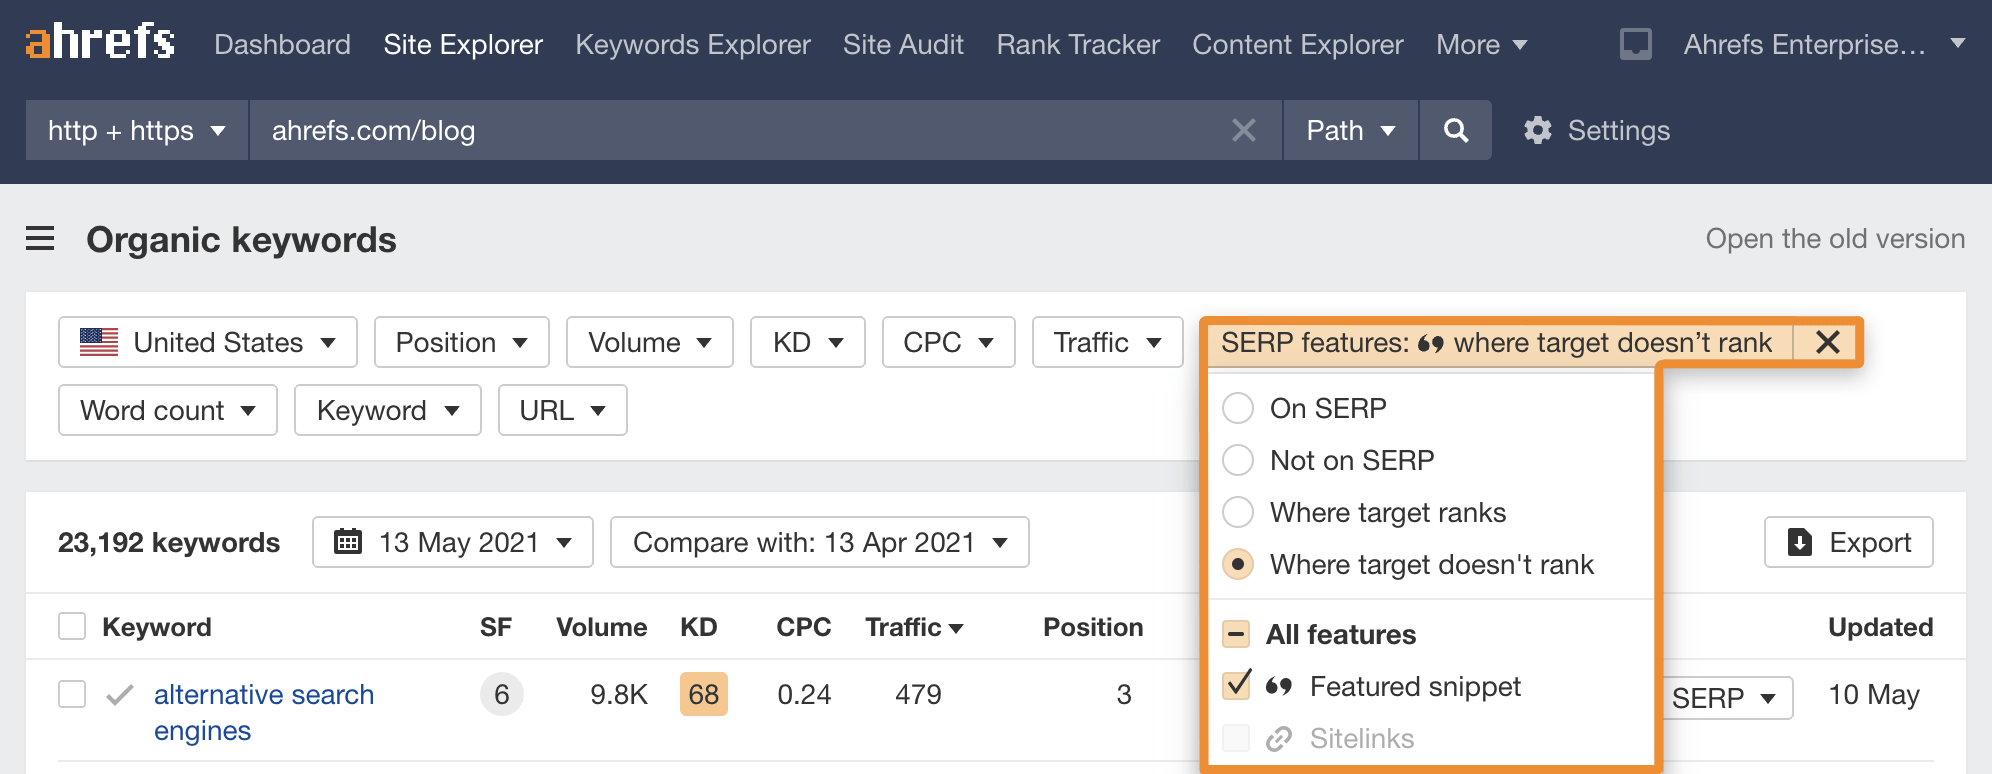Click the ahrefs logo
1992x774 pixels.
tap(100, 43)
